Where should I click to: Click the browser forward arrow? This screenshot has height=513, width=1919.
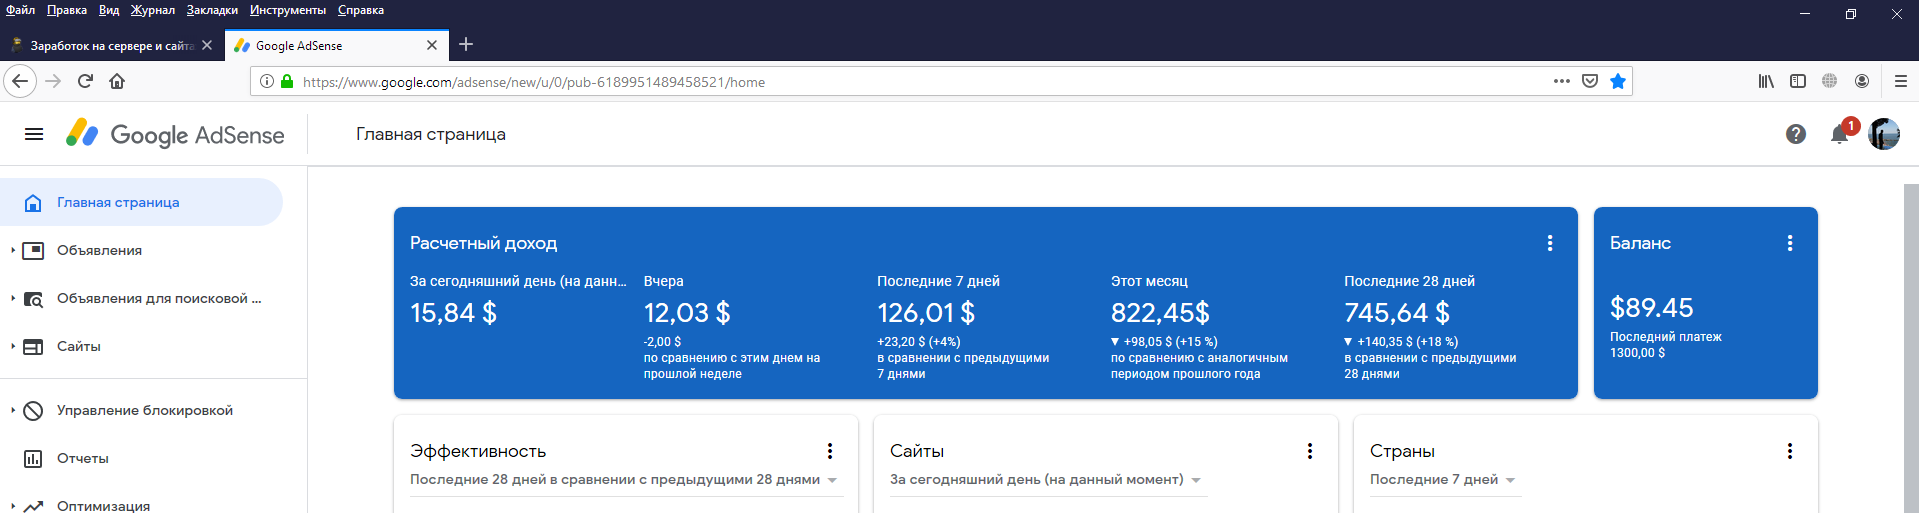[x=54, y=81]
